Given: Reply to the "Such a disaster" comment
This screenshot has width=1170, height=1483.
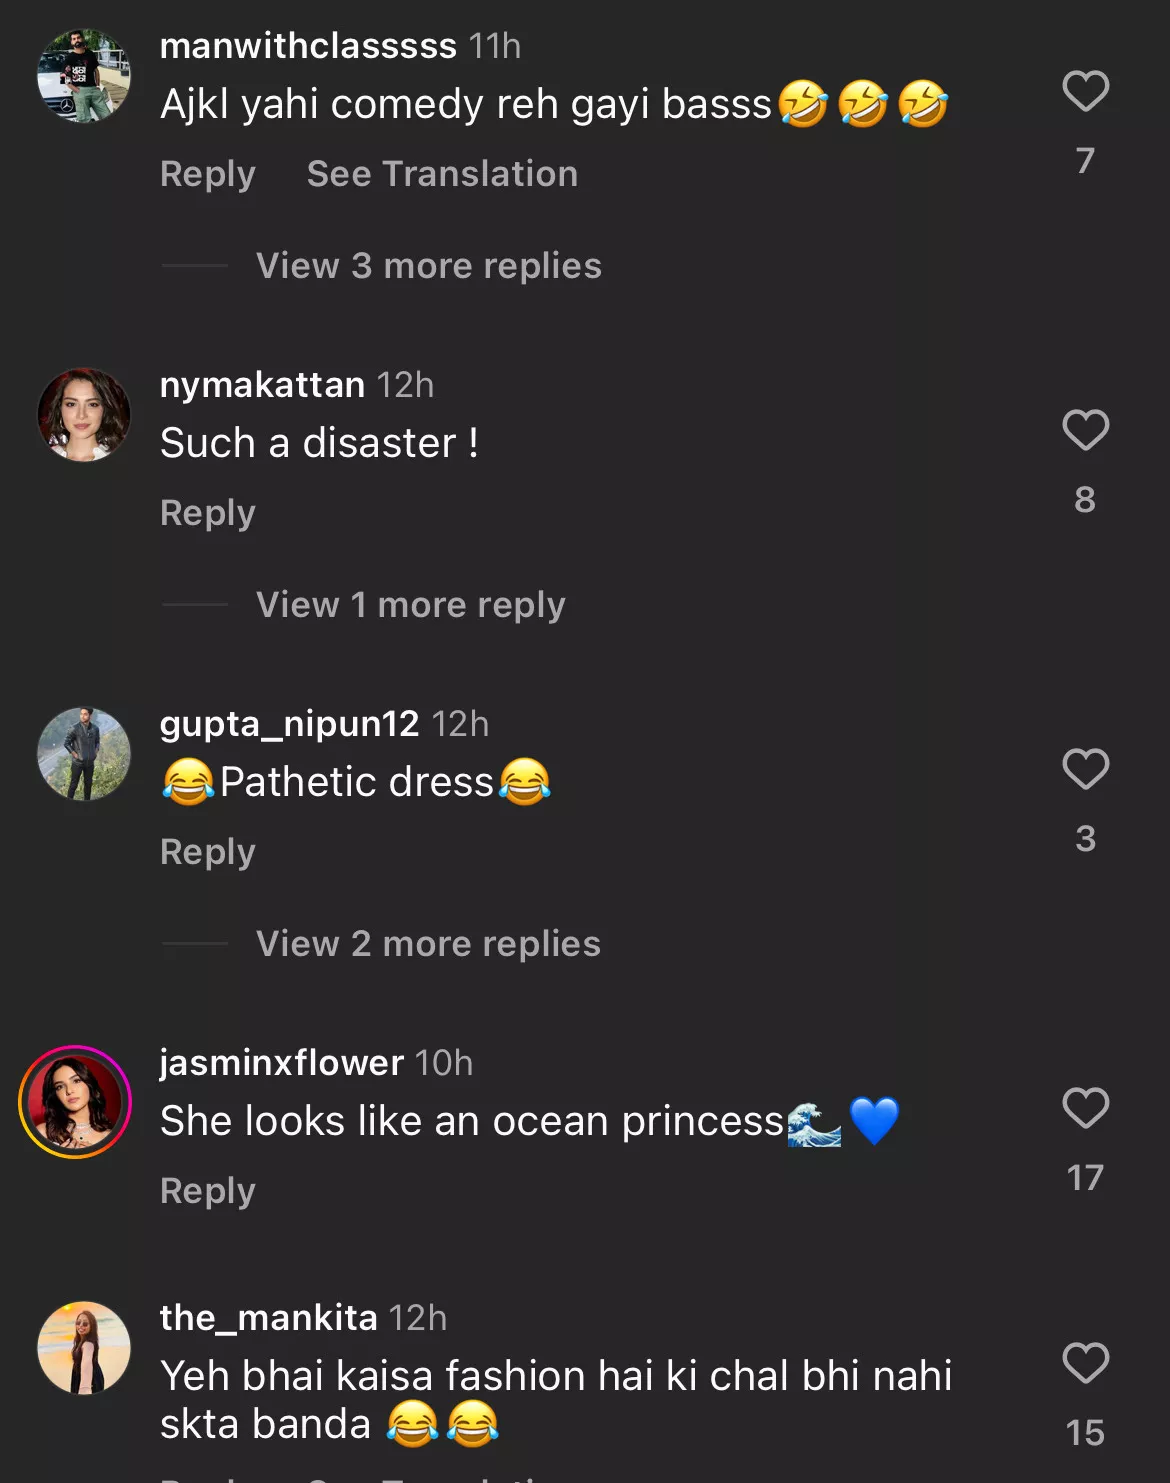Looking at the screenshot, I should [208, 513].
